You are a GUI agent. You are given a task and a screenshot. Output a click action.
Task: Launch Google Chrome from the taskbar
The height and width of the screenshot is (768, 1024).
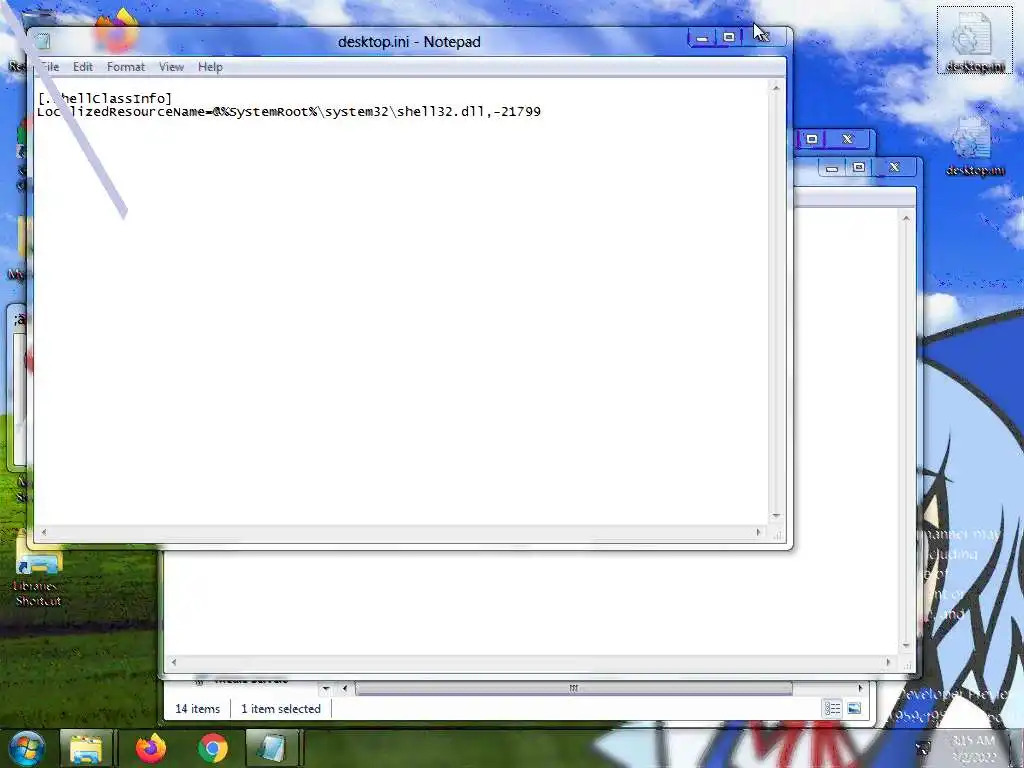tap(212, 748)
